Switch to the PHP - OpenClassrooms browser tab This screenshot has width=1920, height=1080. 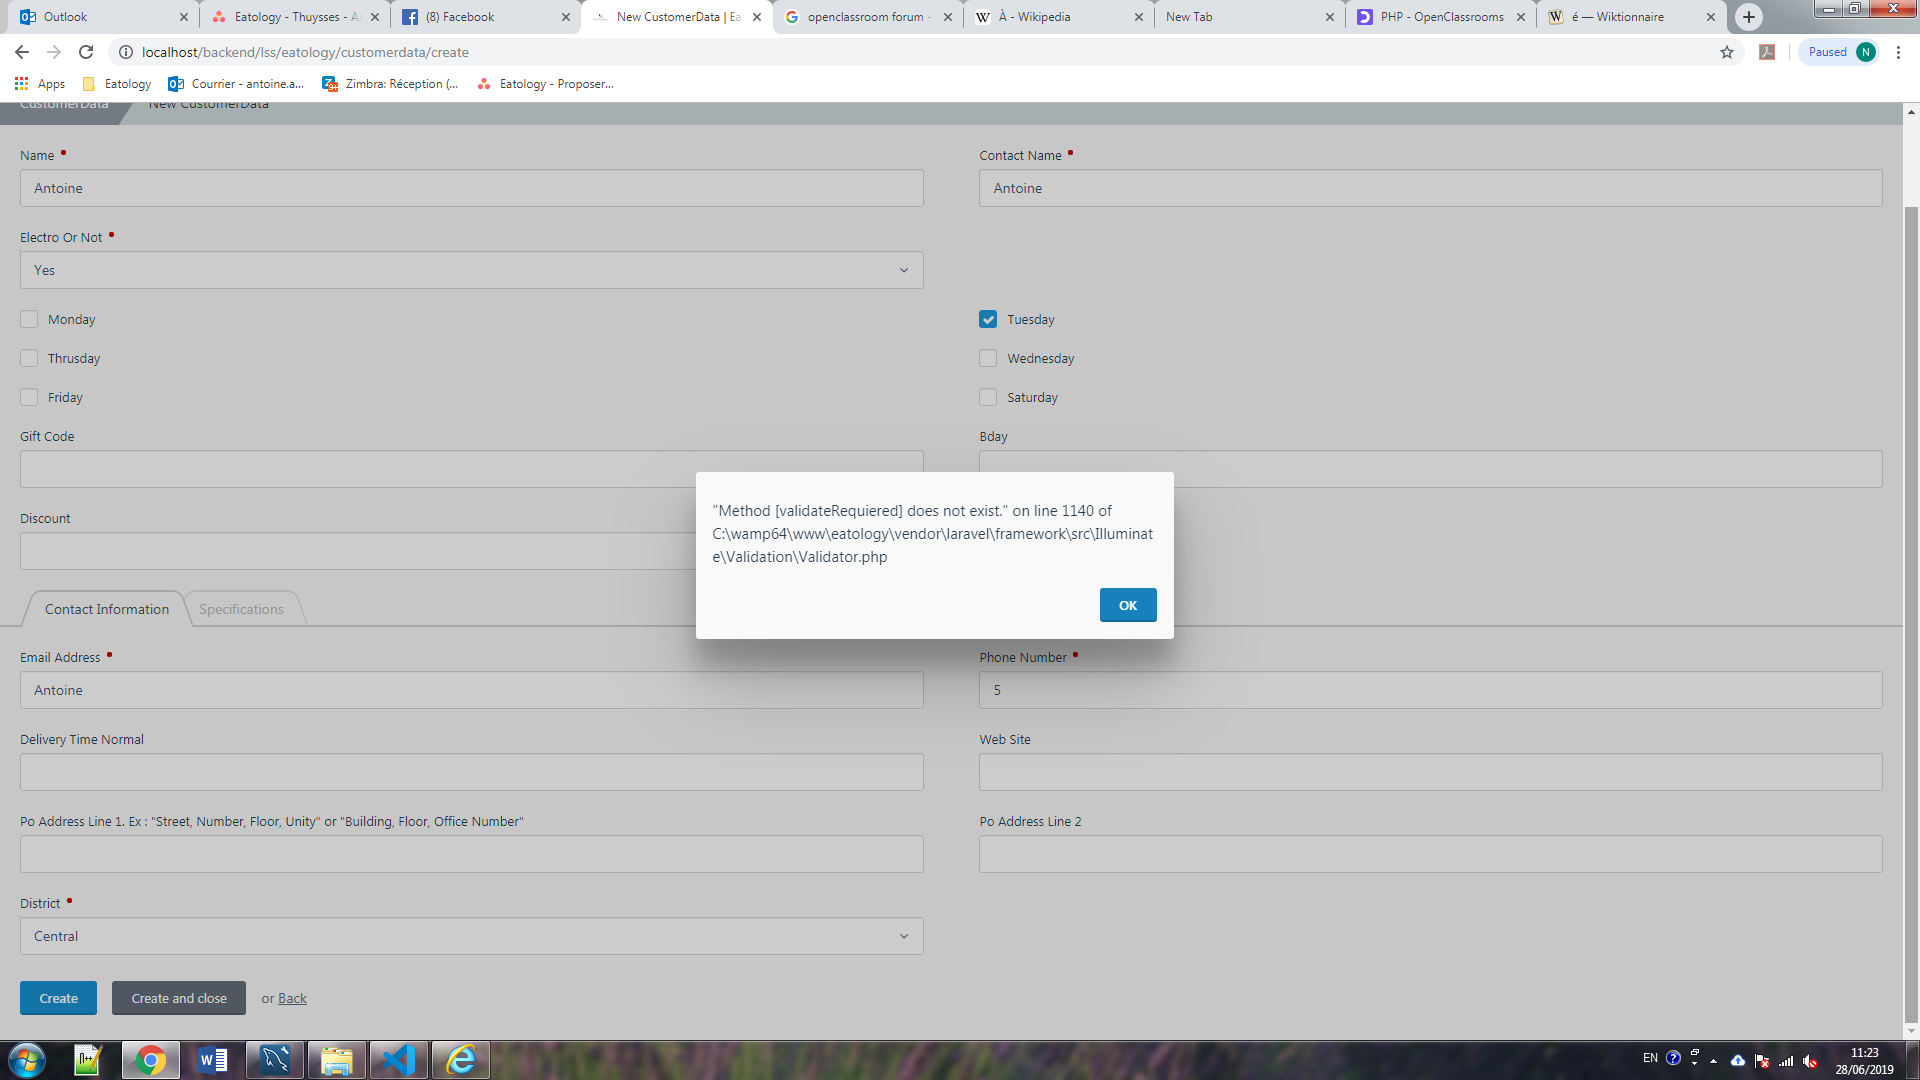[1440, 17]
